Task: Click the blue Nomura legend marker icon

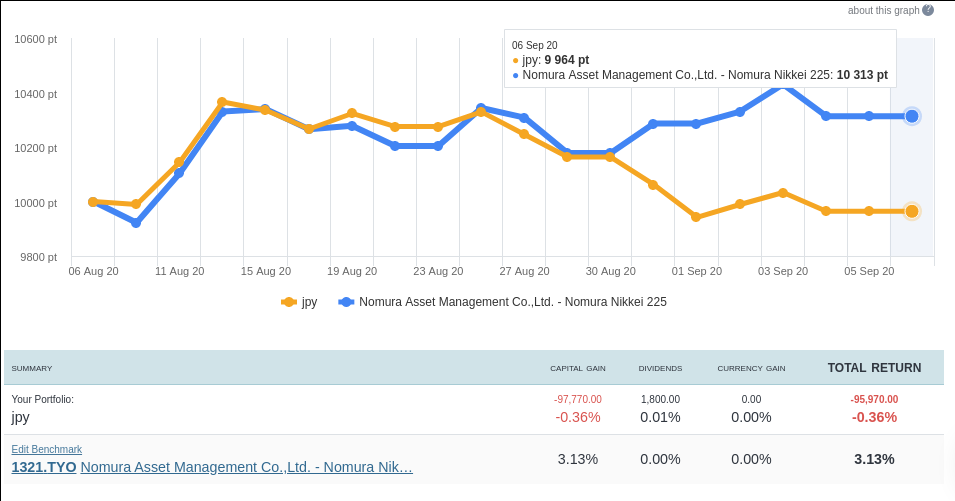Action: click(347, 302)
